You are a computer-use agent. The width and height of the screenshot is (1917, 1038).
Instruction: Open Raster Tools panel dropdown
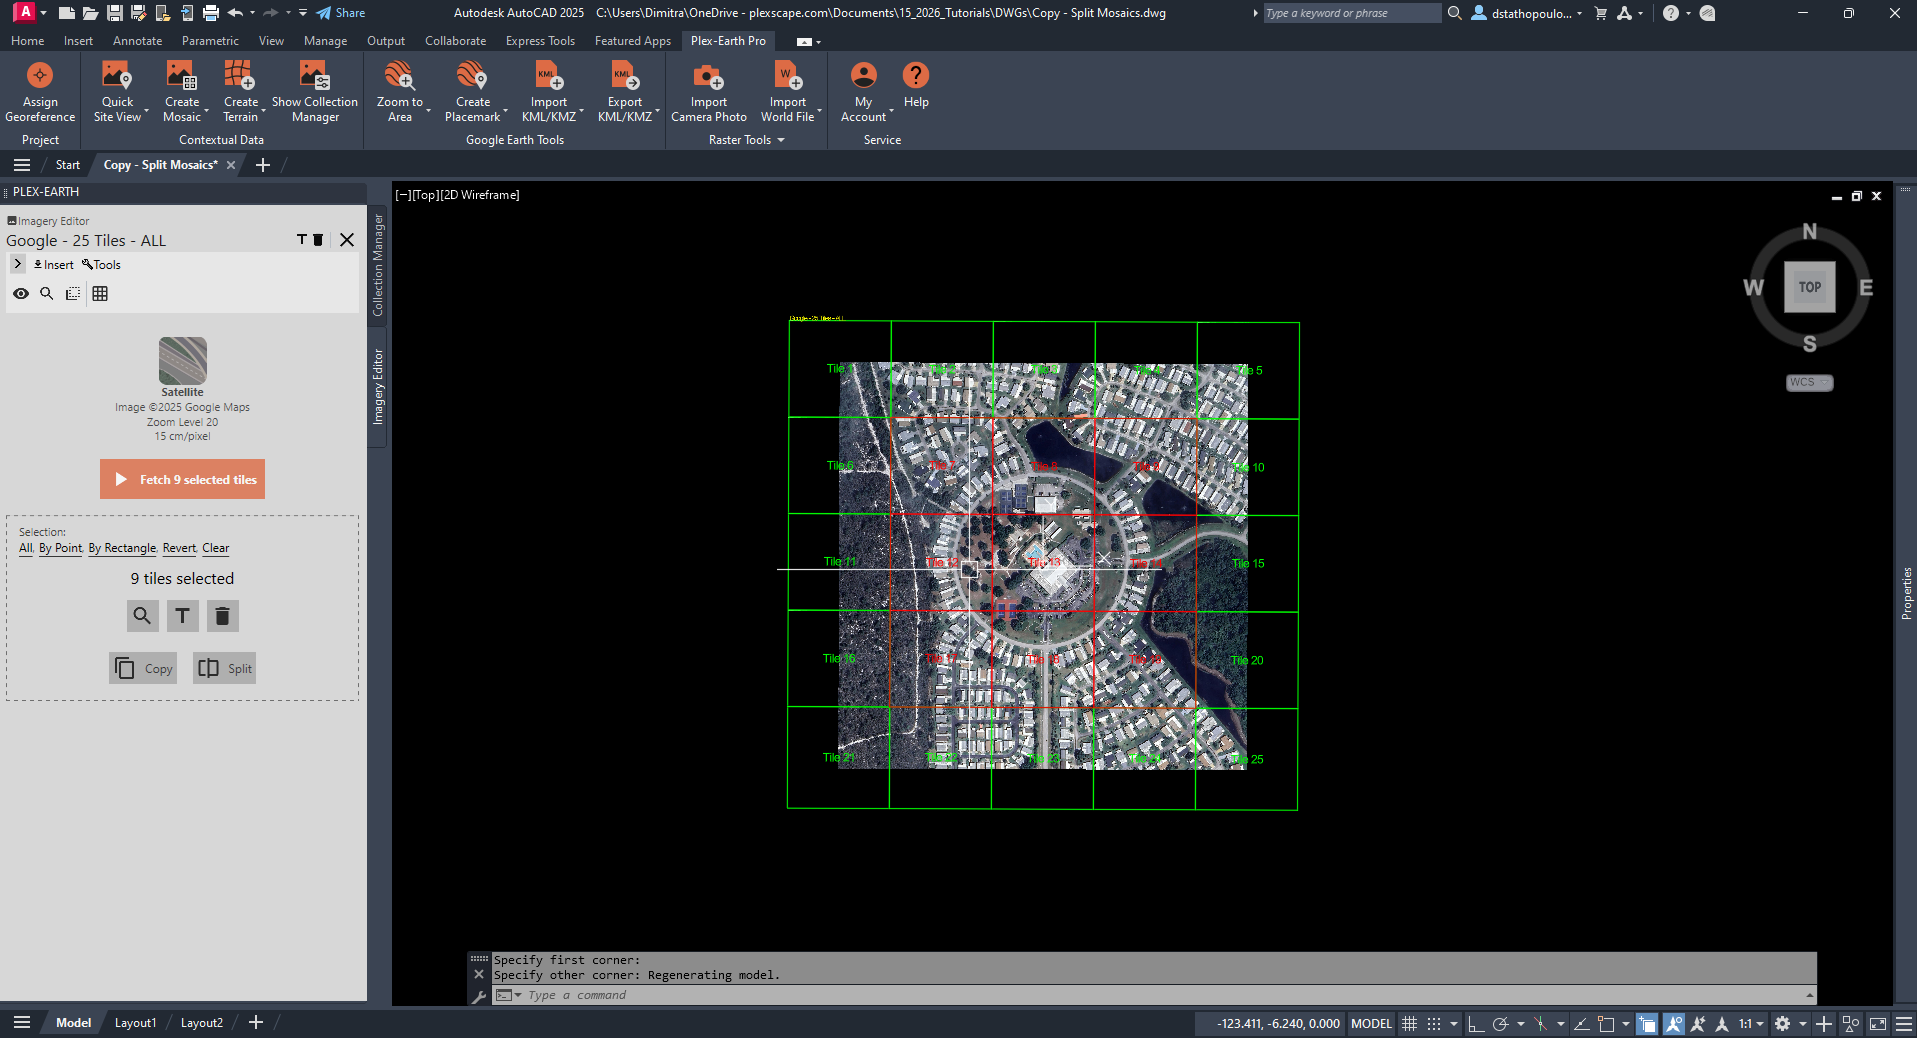[746, 140]
